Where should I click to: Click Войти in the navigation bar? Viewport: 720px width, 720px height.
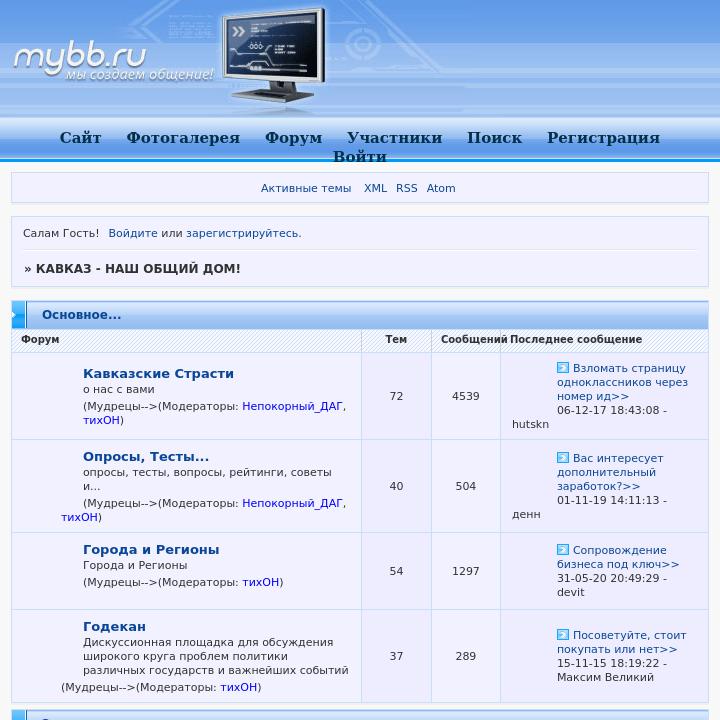tap(360, 156)
